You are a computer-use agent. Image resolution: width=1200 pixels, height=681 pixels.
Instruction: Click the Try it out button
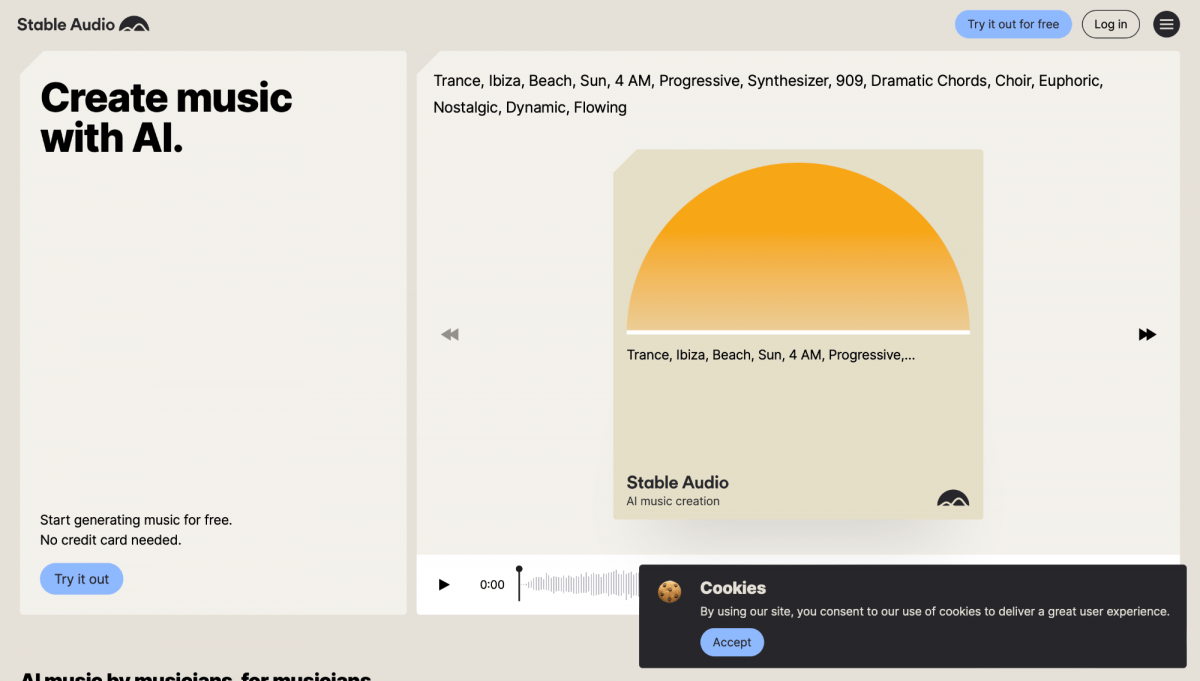81,578
